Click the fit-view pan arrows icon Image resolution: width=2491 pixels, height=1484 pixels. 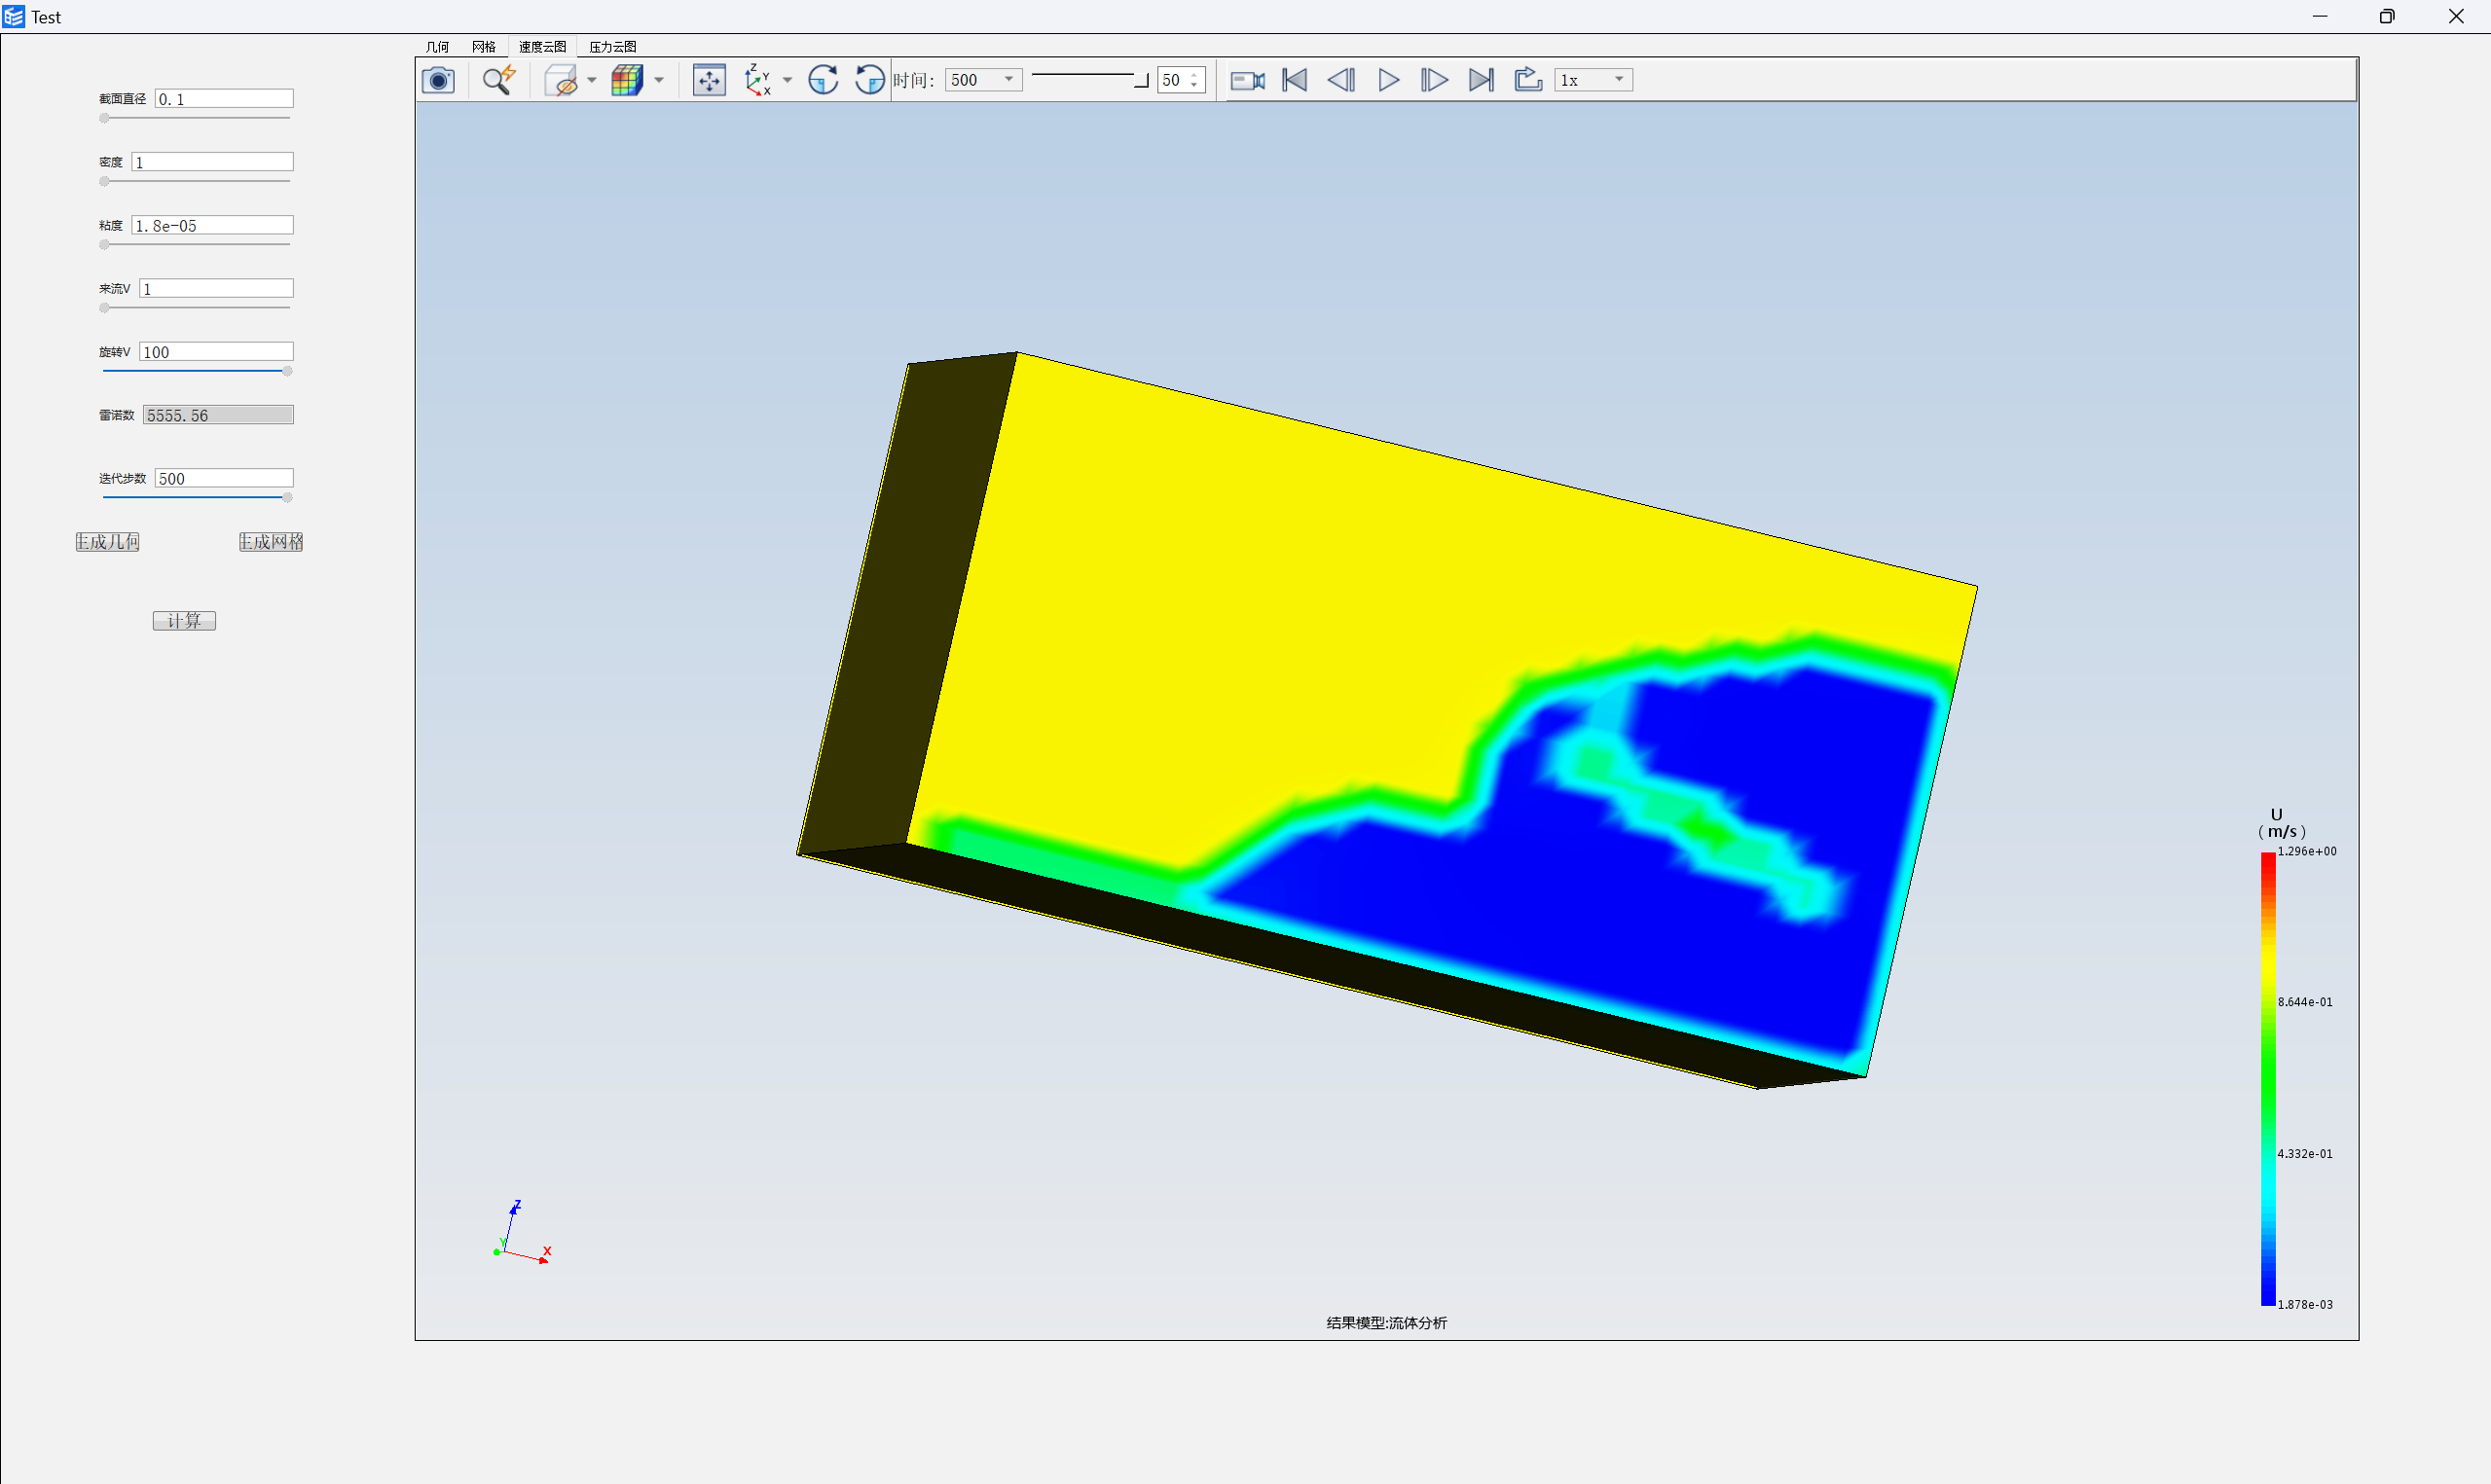point(709,80)
